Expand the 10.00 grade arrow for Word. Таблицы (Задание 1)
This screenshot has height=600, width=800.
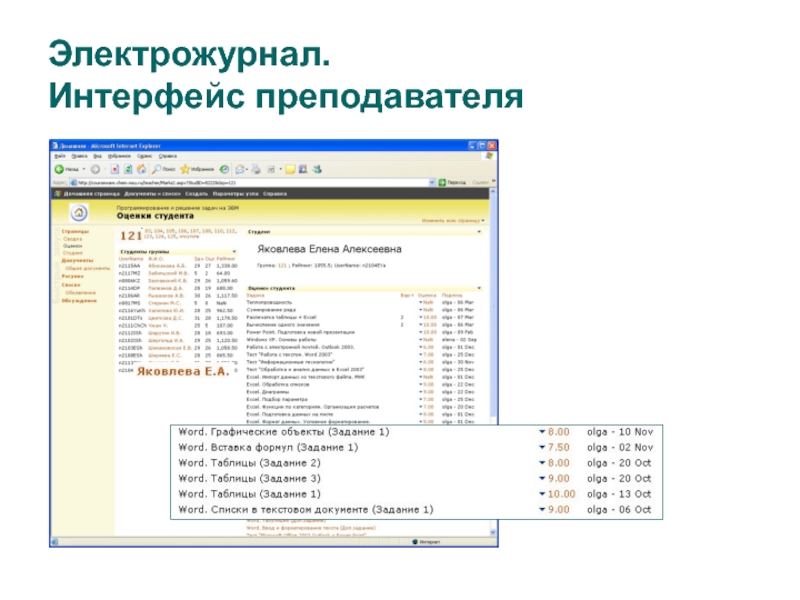543,494
